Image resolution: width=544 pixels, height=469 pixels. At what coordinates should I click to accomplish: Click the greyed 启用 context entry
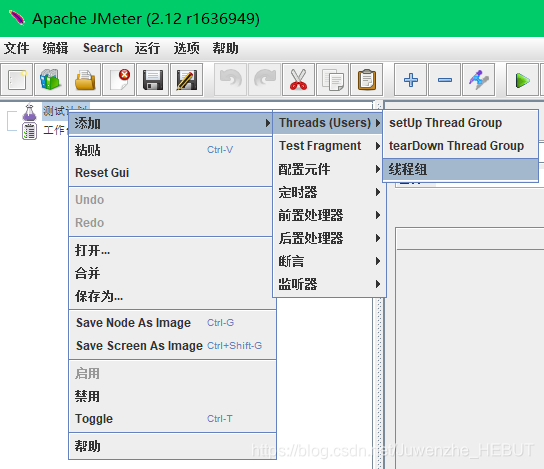pos(172,373)
